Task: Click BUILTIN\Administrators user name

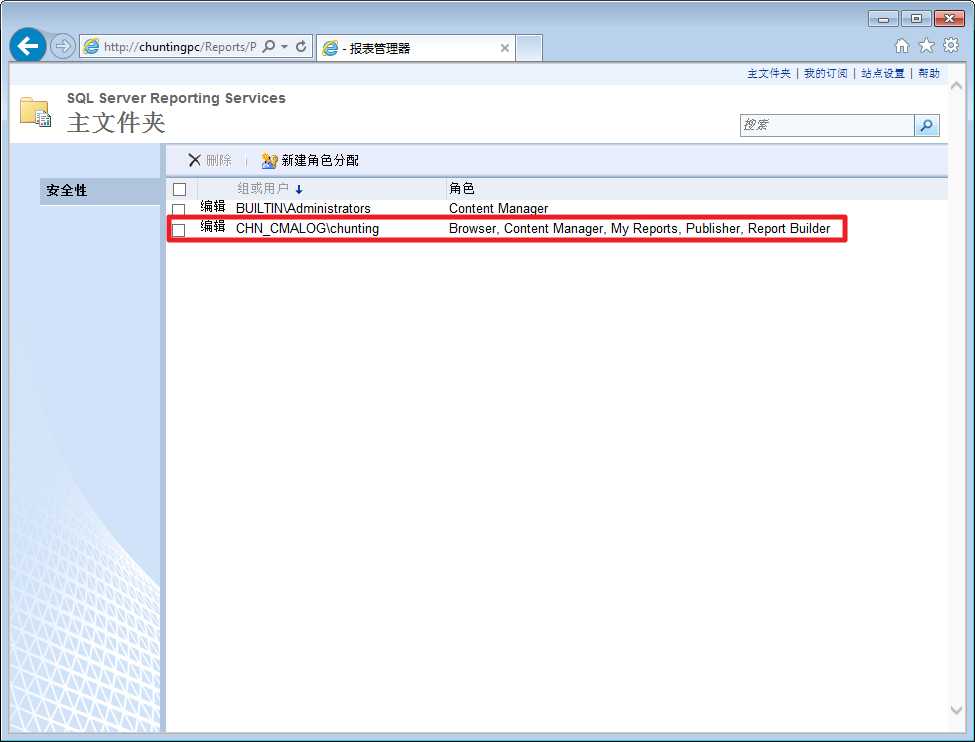Action: (x=303, y=208)
